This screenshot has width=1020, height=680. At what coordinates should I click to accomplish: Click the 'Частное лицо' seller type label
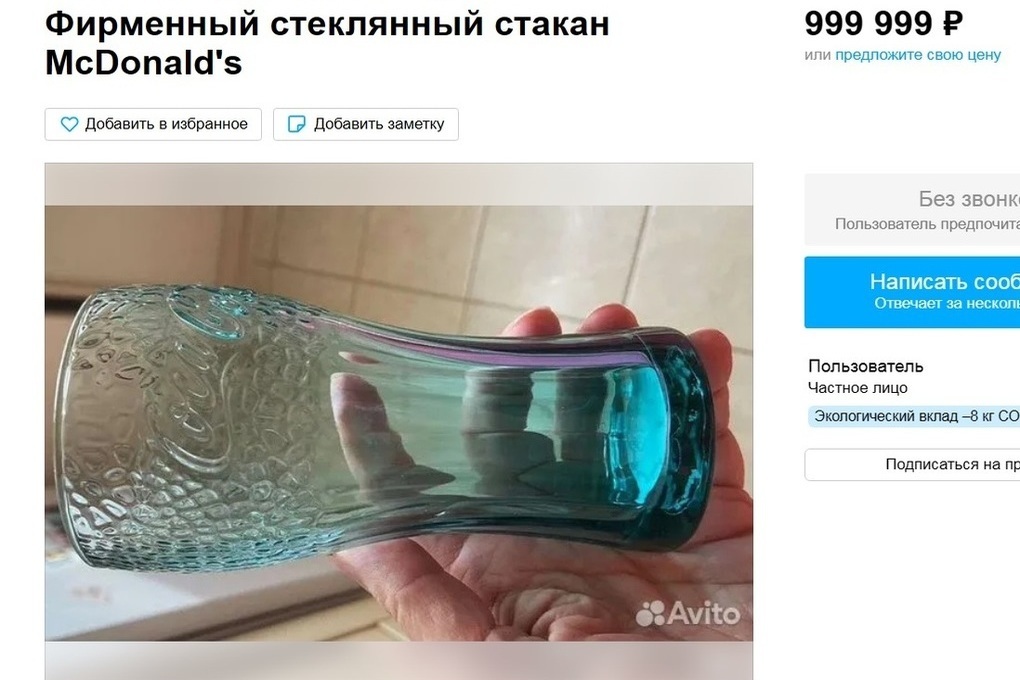[857, 388]
